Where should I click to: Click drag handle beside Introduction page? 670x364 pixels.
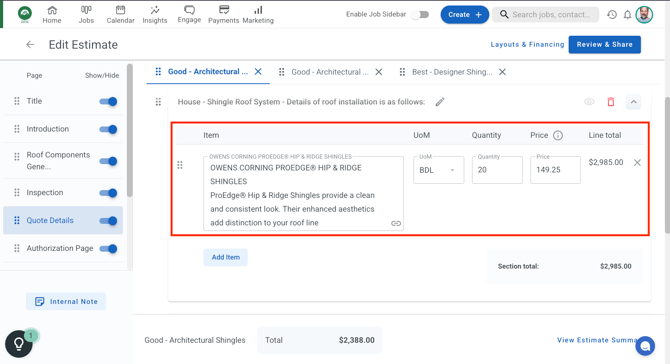click(17, 129)
